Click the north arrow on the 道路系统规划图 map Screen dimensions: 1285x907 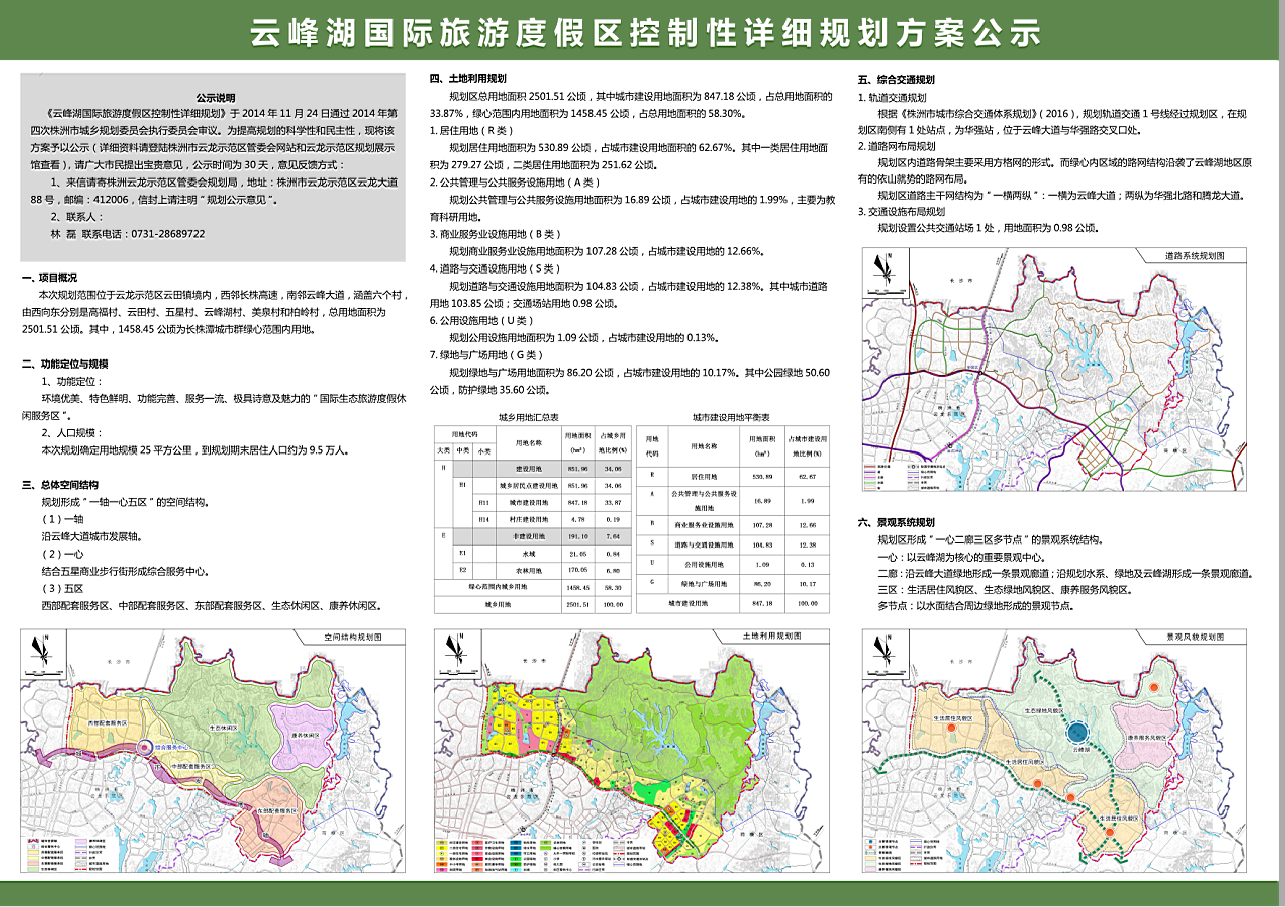[x=881, y=267]
